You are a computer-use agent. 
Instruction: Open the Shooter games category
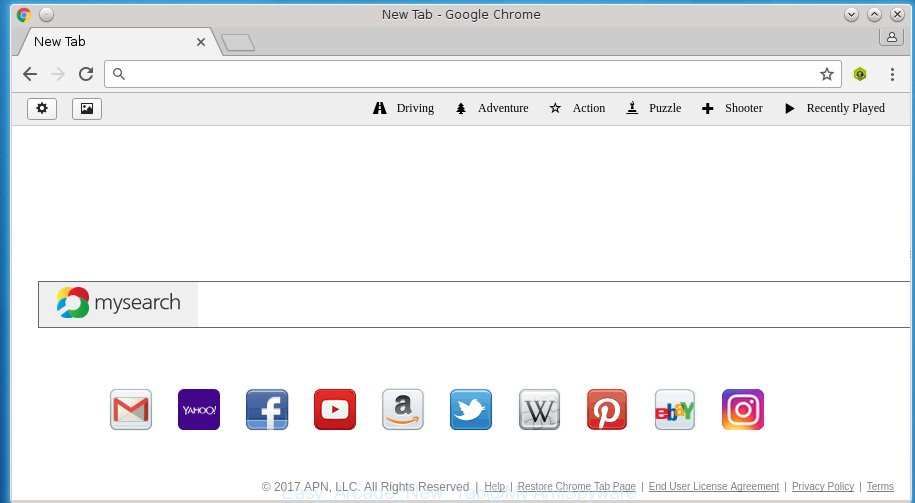pos(732,109)
